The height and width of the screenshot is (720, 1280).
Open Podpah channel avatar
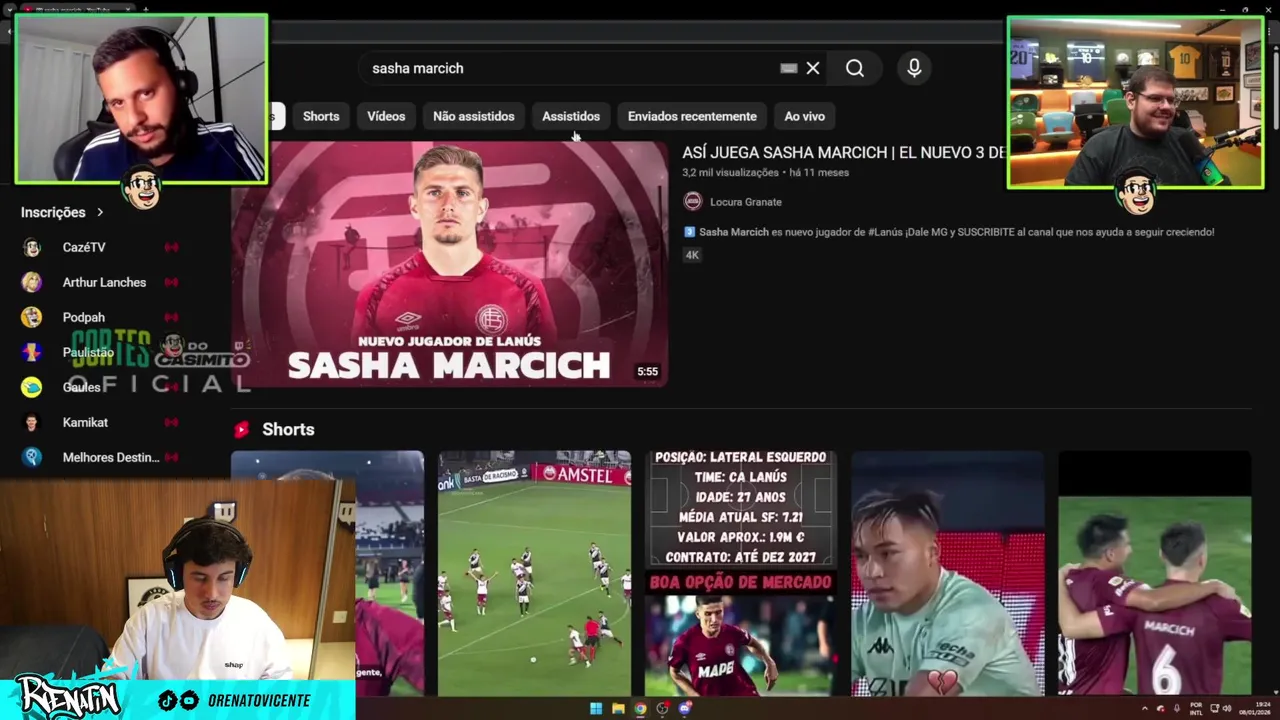[32, 317]
